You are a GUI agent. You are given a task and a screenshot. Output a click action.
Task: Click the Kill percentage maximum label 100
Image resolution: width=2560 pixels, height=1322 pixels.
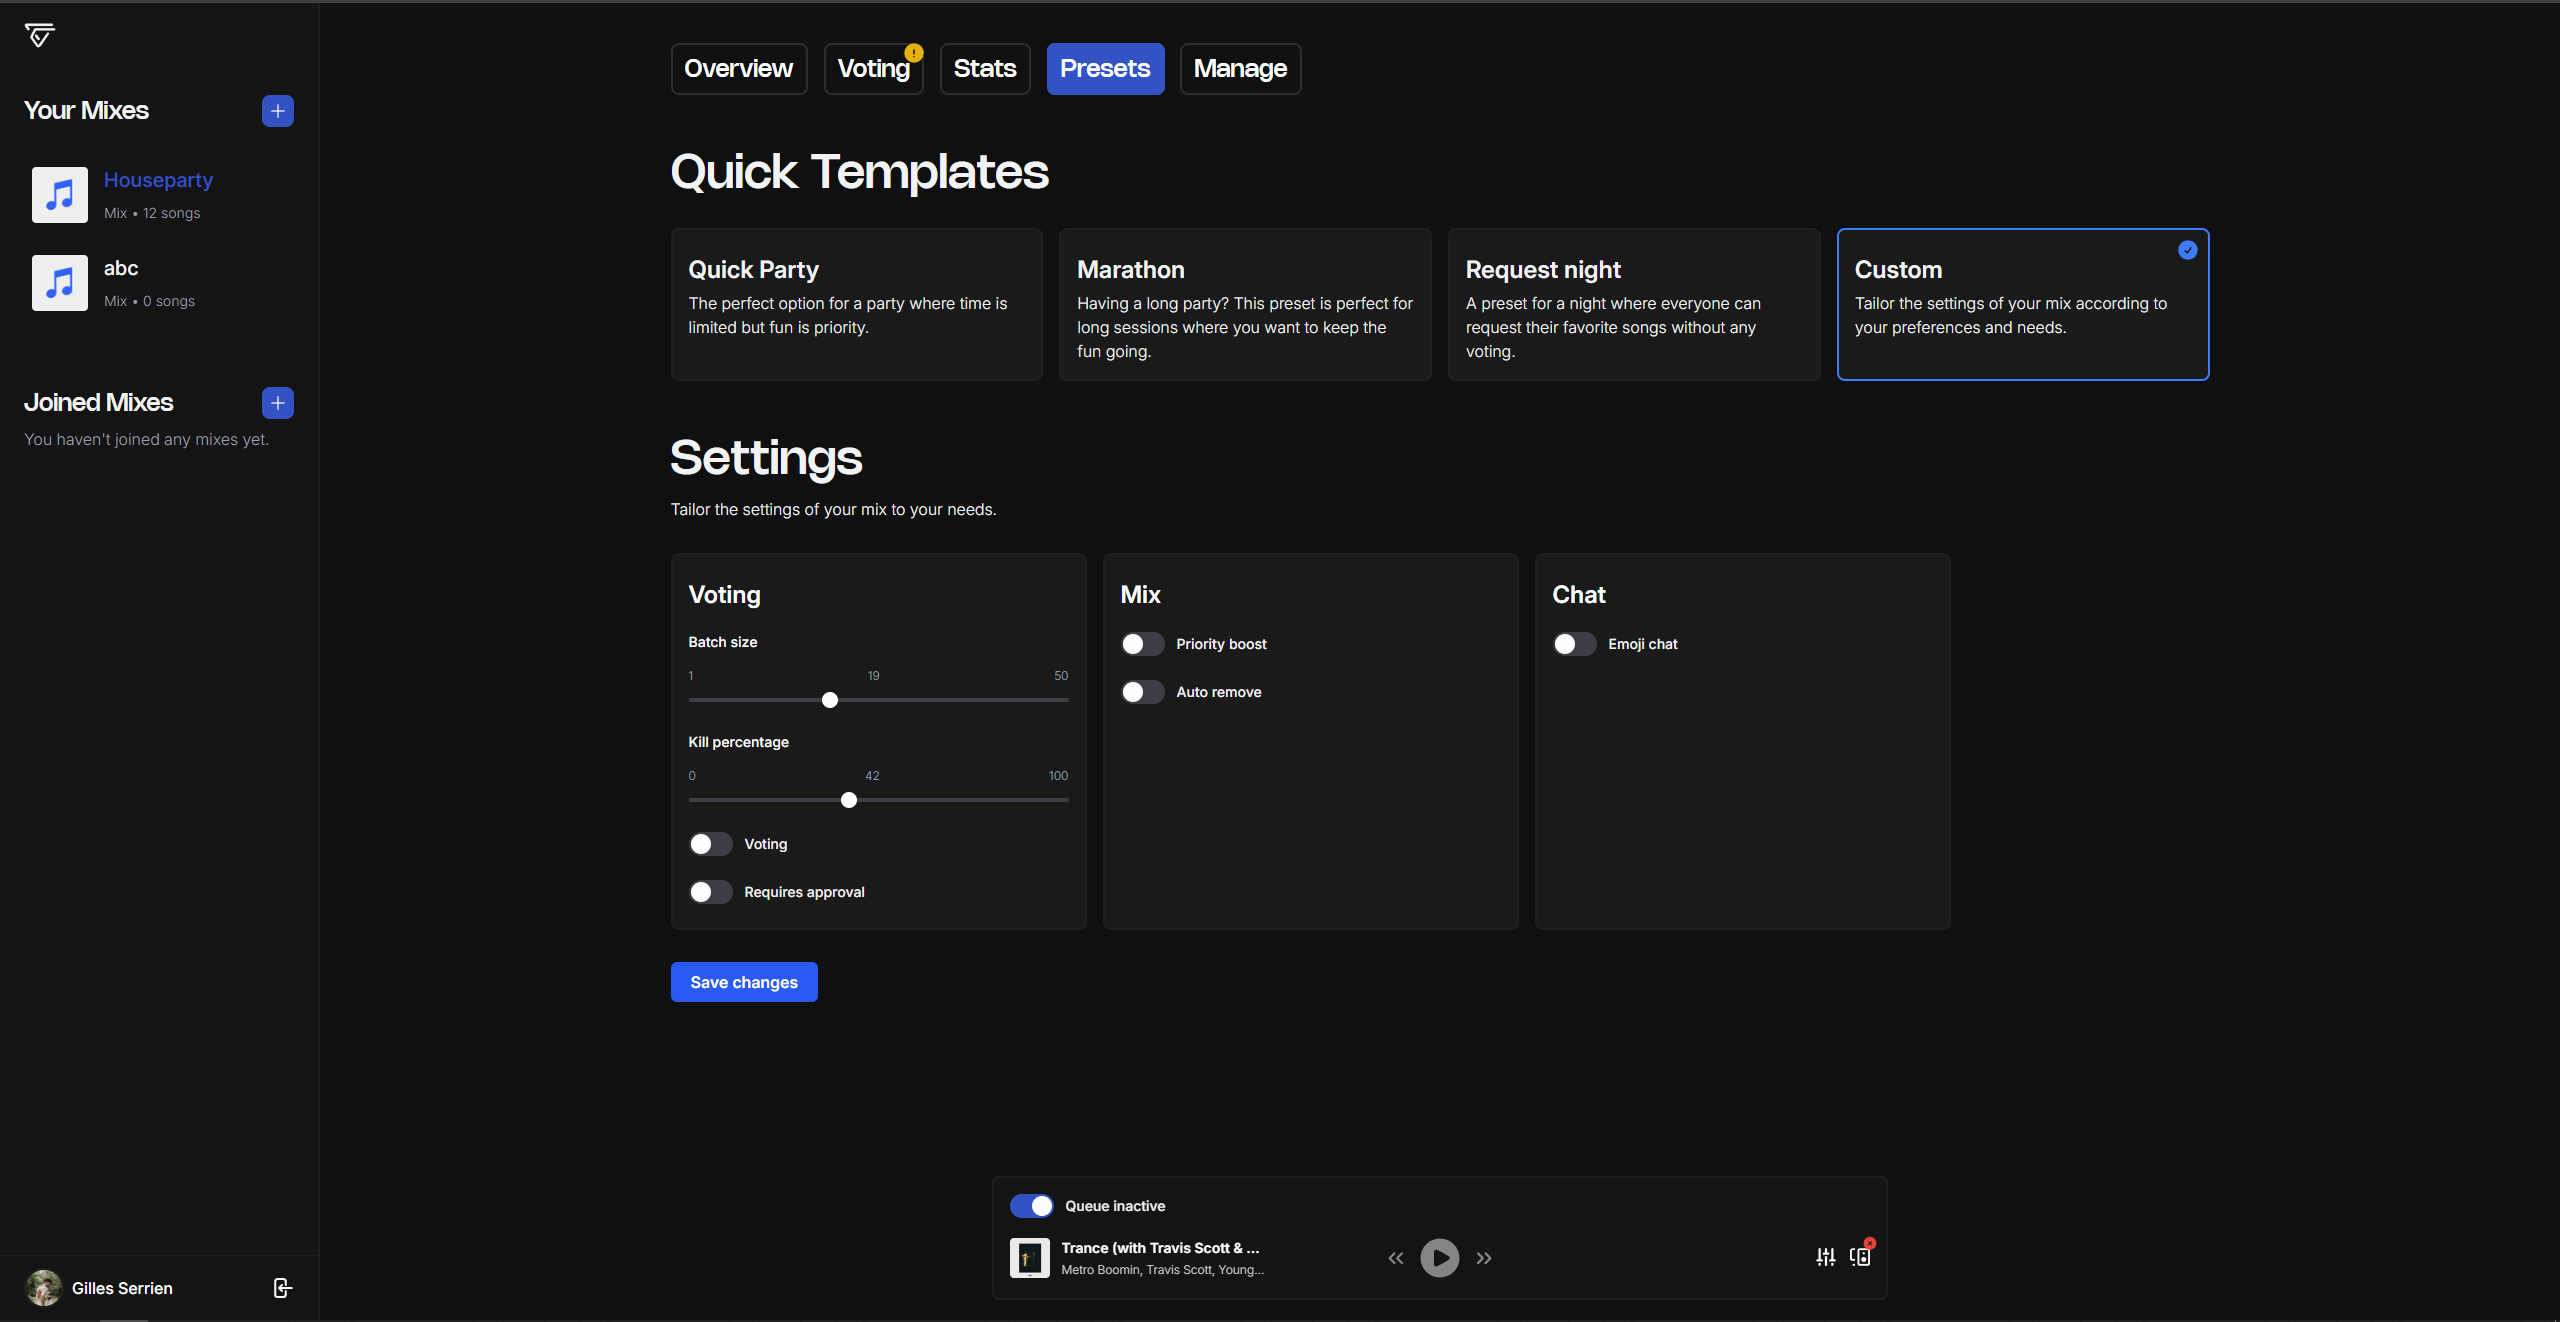[1058, 776]
